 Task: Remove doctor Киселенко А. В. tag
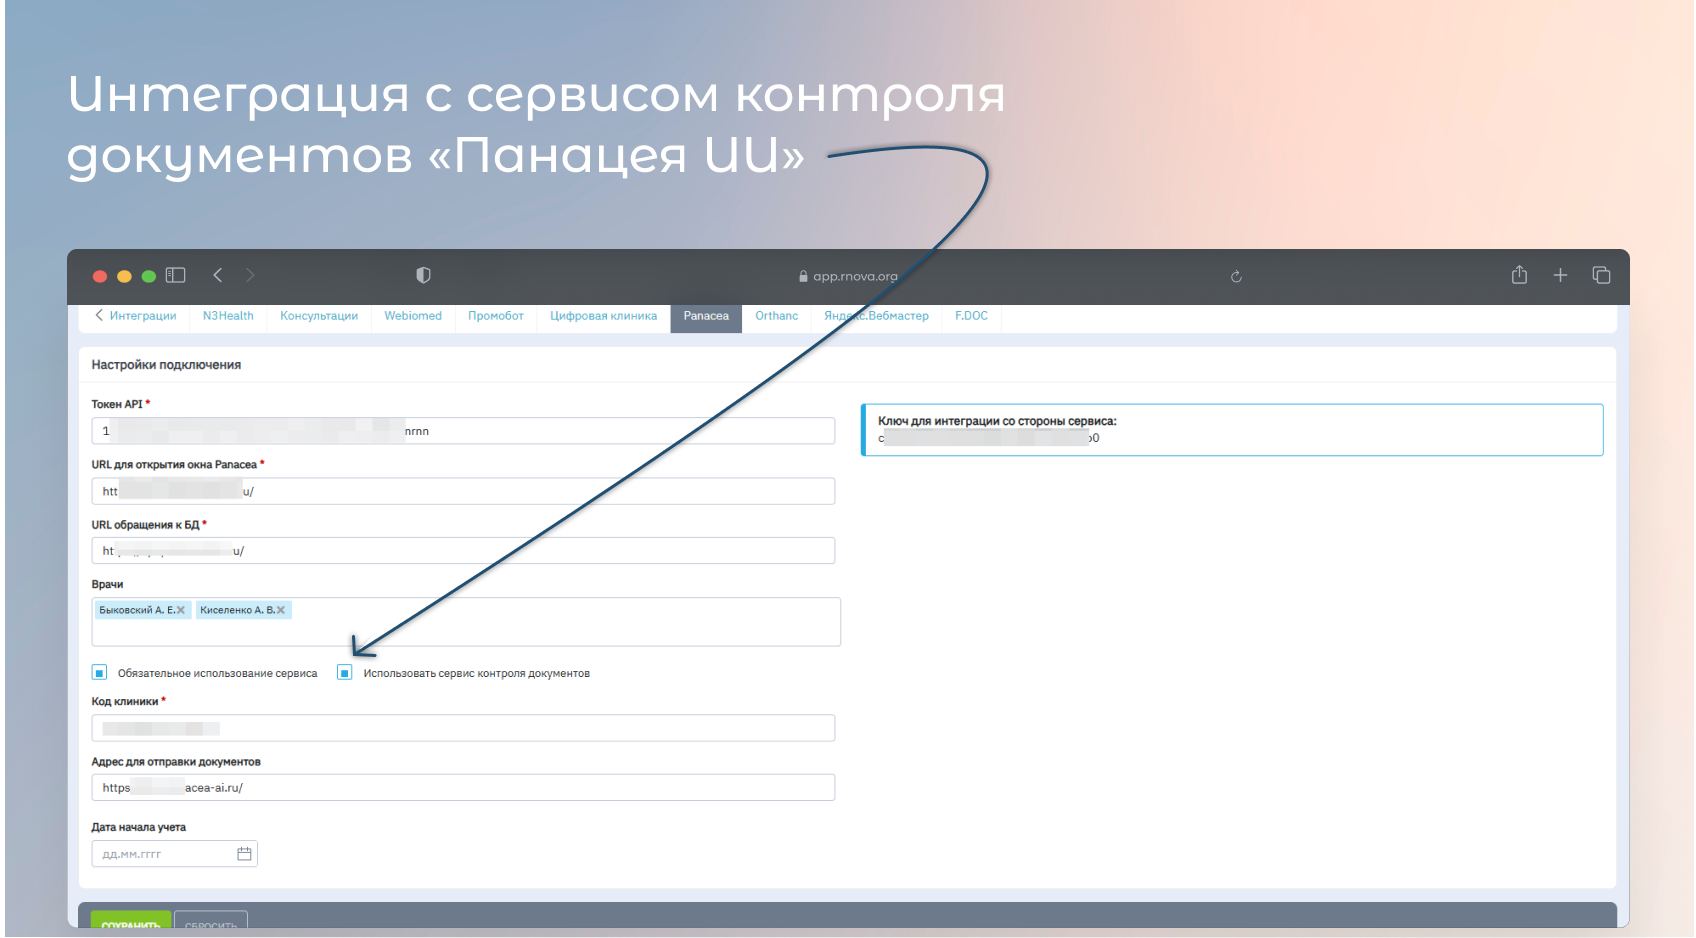pos(281,610)
